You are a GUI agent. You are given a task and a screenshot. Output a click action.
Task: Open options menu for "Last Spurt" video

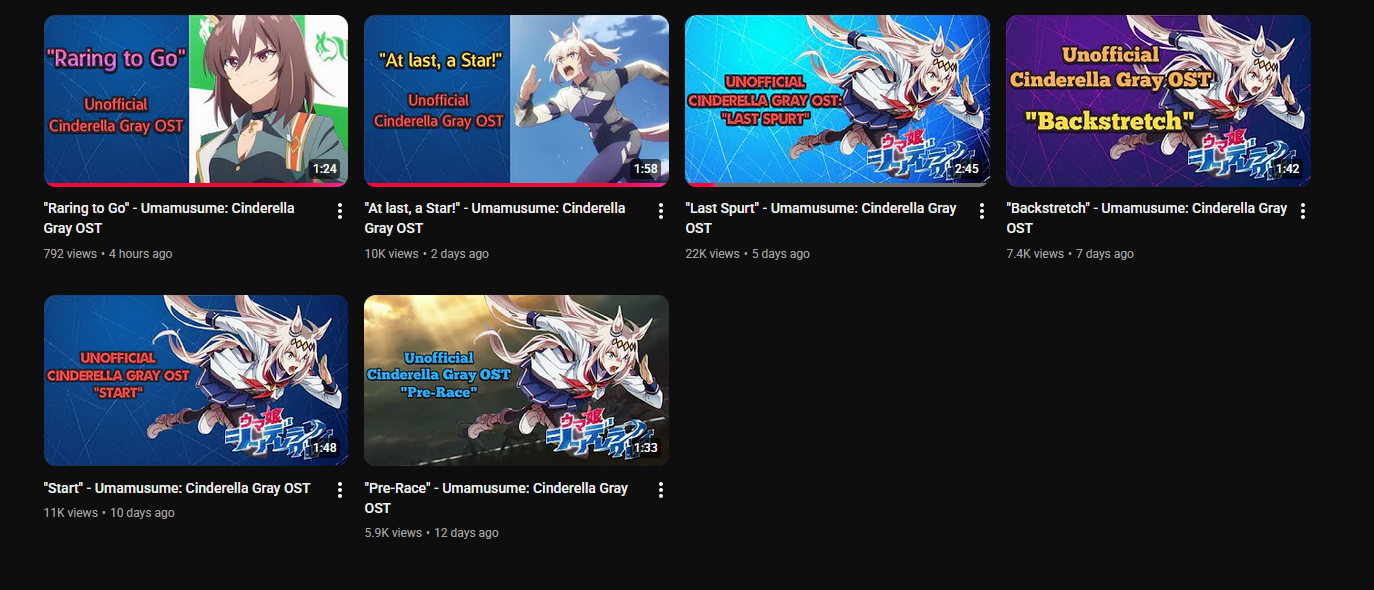tap(982, 211)
